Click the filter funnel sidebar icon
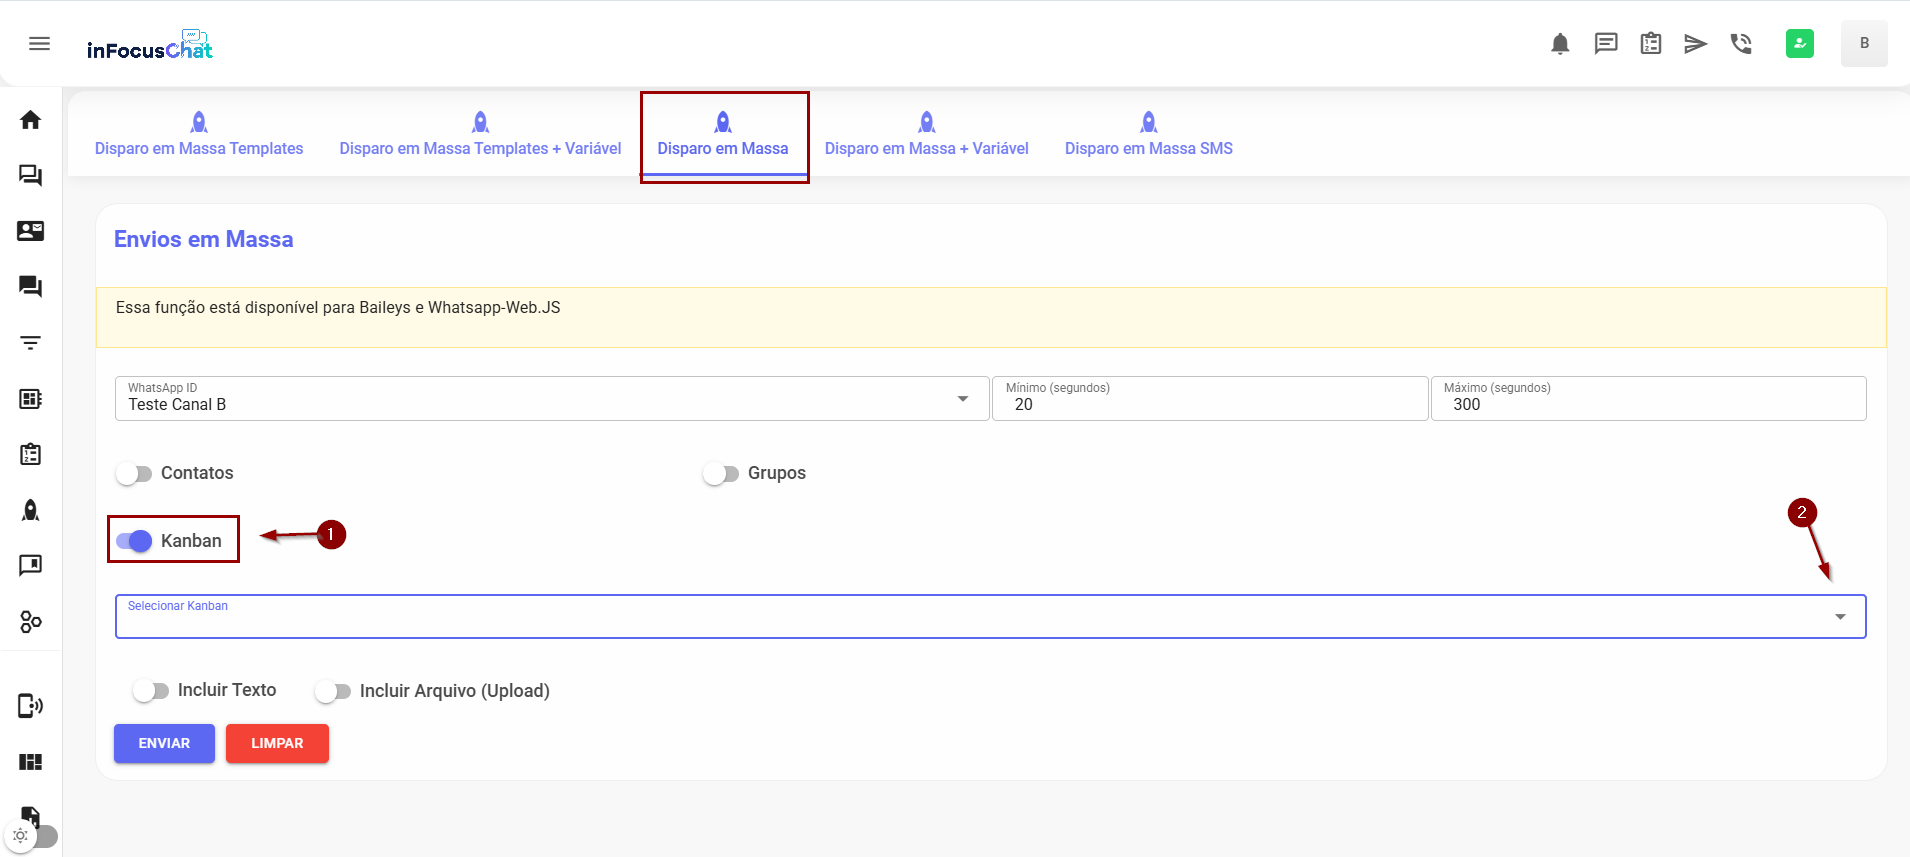This screenshot has height=857, width=1910. pos(31,343)
